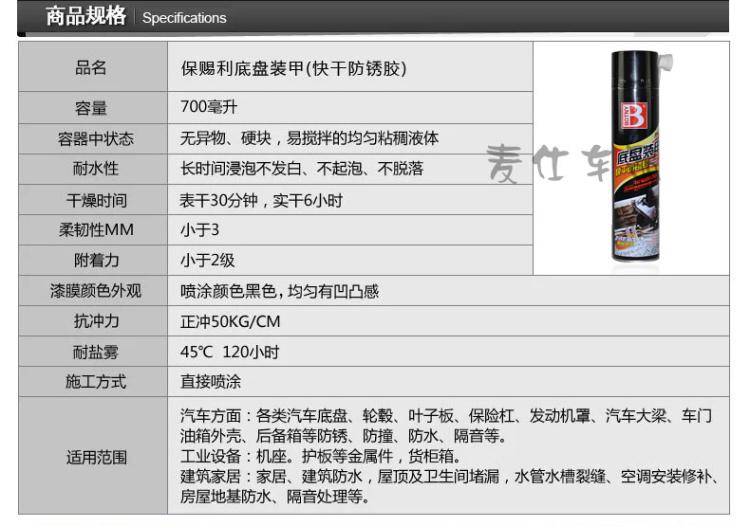Click the 工业设备 description line
The image size is (750, 526).
320,456
